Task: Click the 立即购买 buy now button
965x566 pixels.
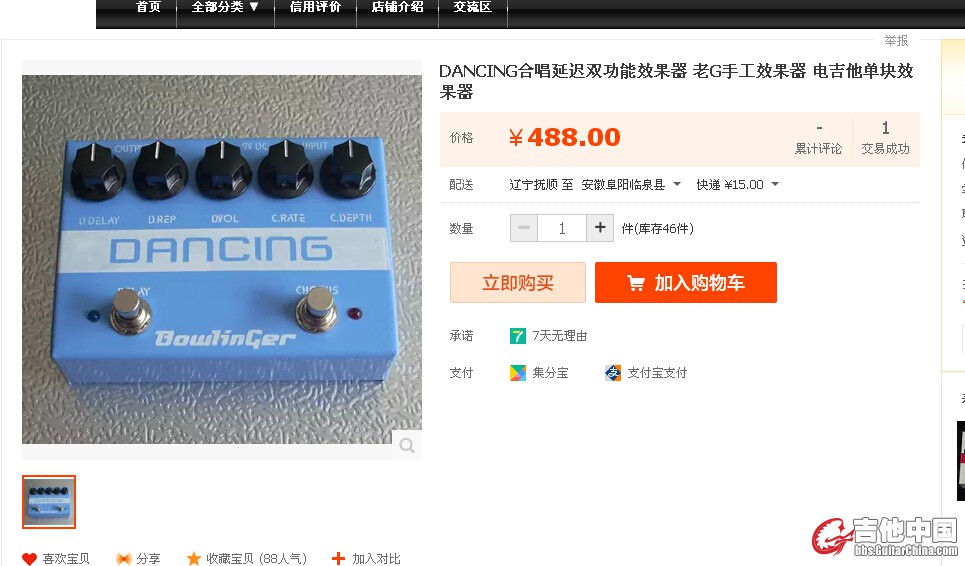Action: click(518, 282)
